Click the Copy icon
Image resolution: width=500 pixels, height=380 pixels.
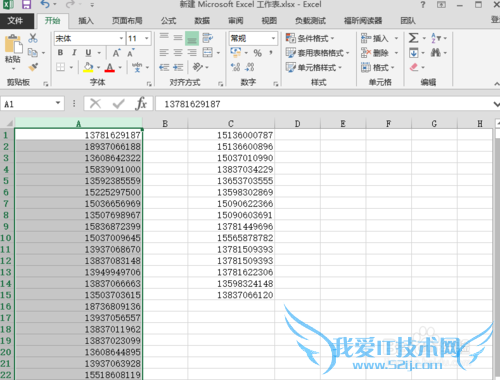pos(33,52)
